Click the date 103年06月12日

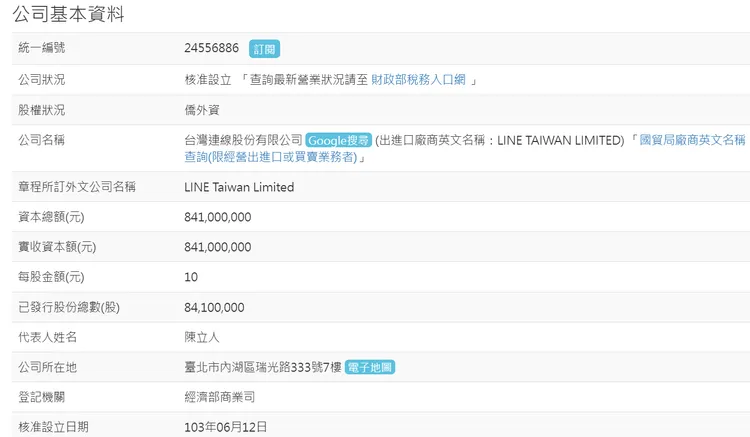click(226, 427)
